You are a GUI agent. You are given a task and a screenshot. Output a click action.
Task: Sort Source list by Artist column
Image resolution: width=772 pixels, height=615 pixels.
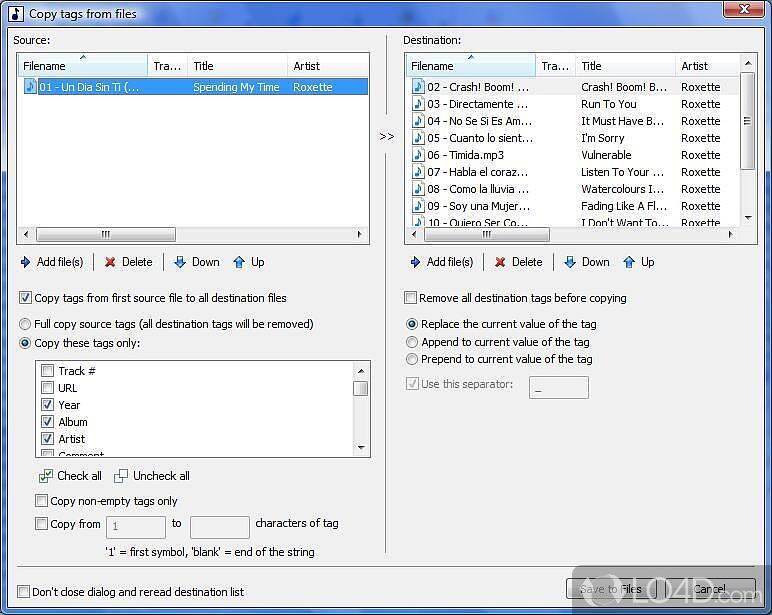[327, 65]
